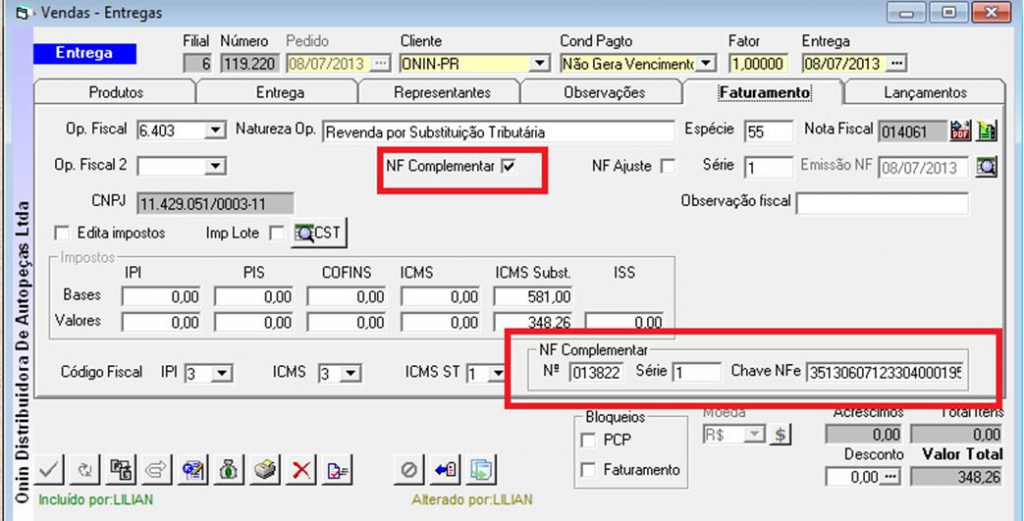Uncheck the NF Complementar checkbox

[x=509, y=166]
